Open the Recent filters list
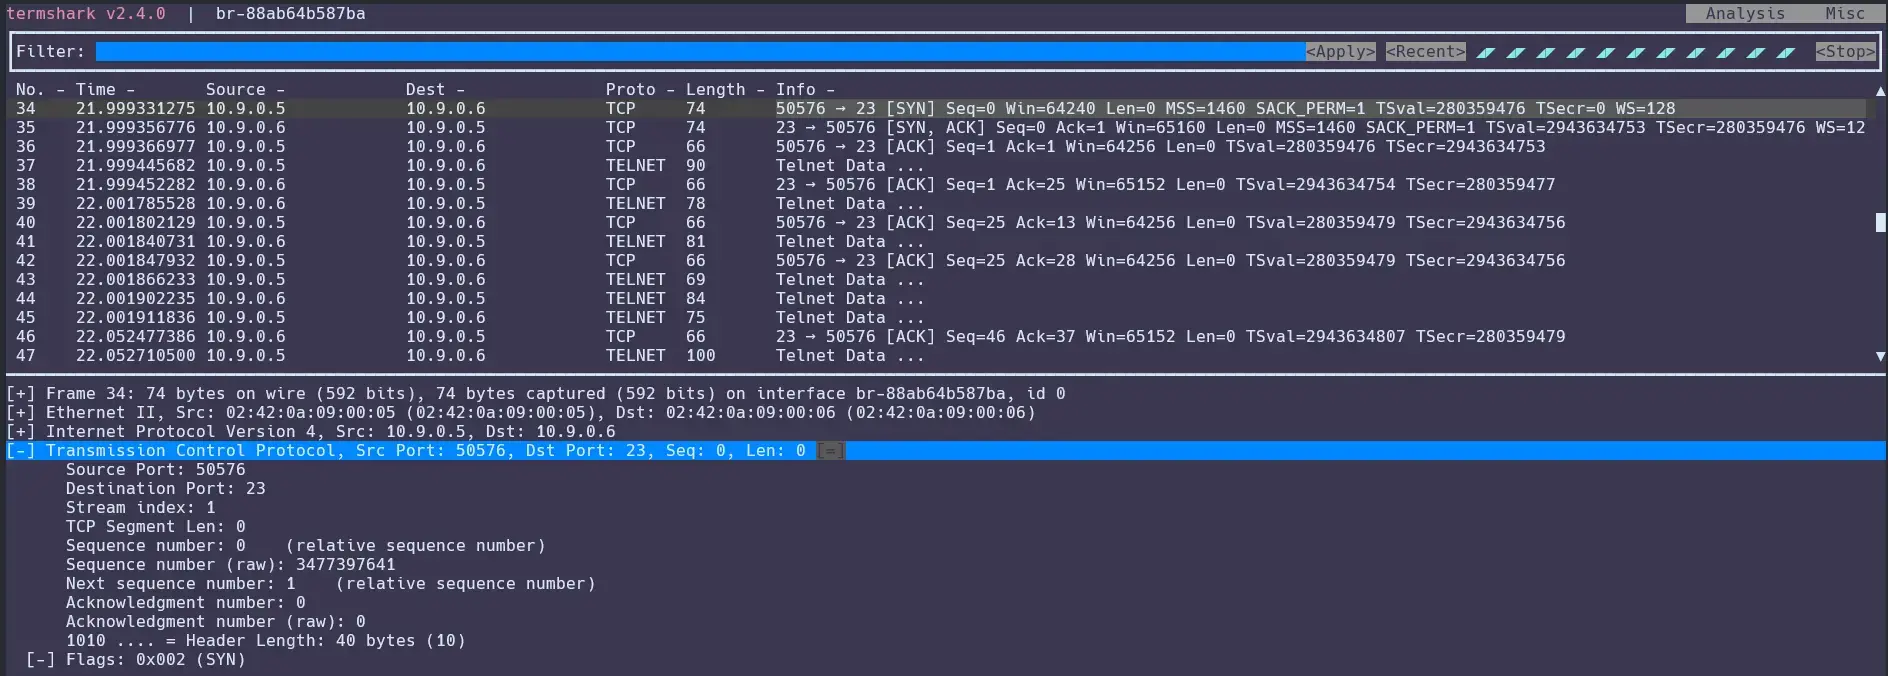 1425,51
